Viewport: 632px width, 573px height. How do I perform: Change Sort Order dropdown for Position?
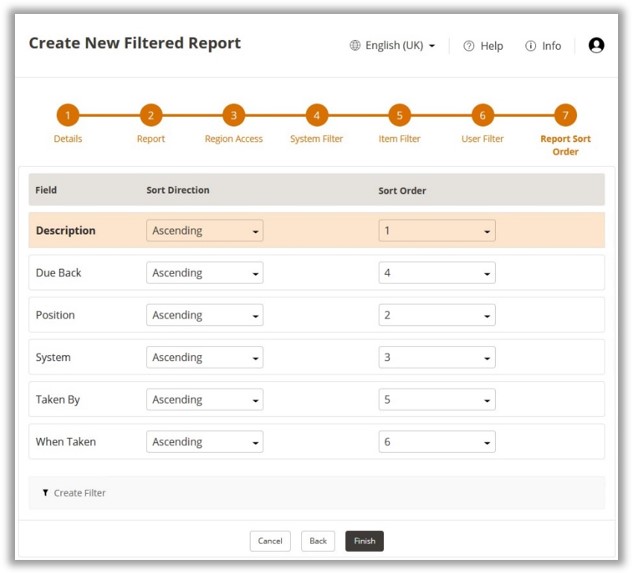436,315
